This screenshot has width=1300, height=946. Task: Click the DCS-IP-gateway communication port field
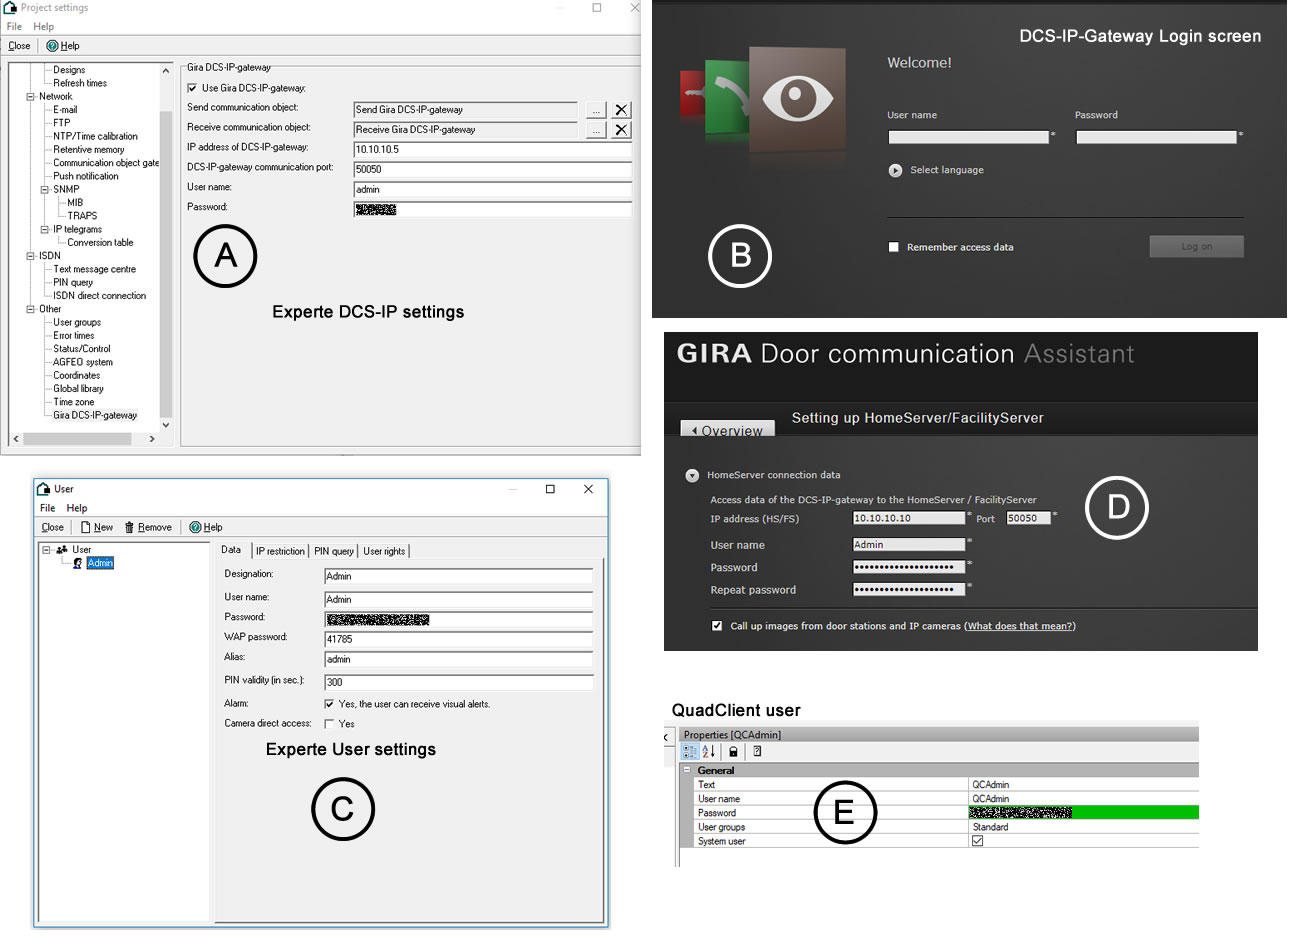(x=493, y=170)
